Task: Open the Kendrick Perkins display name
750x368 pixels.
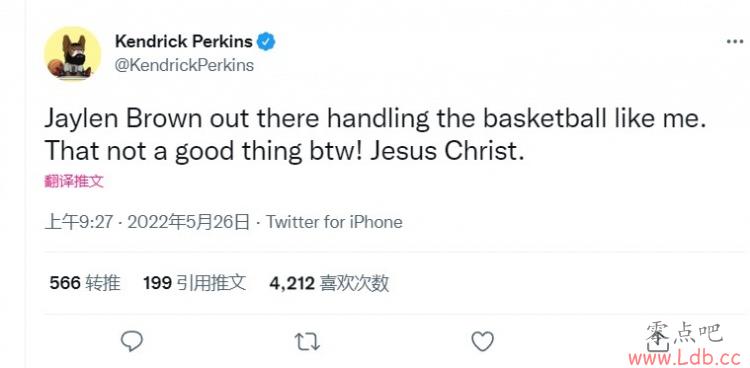Action: (x=184, y=42)
